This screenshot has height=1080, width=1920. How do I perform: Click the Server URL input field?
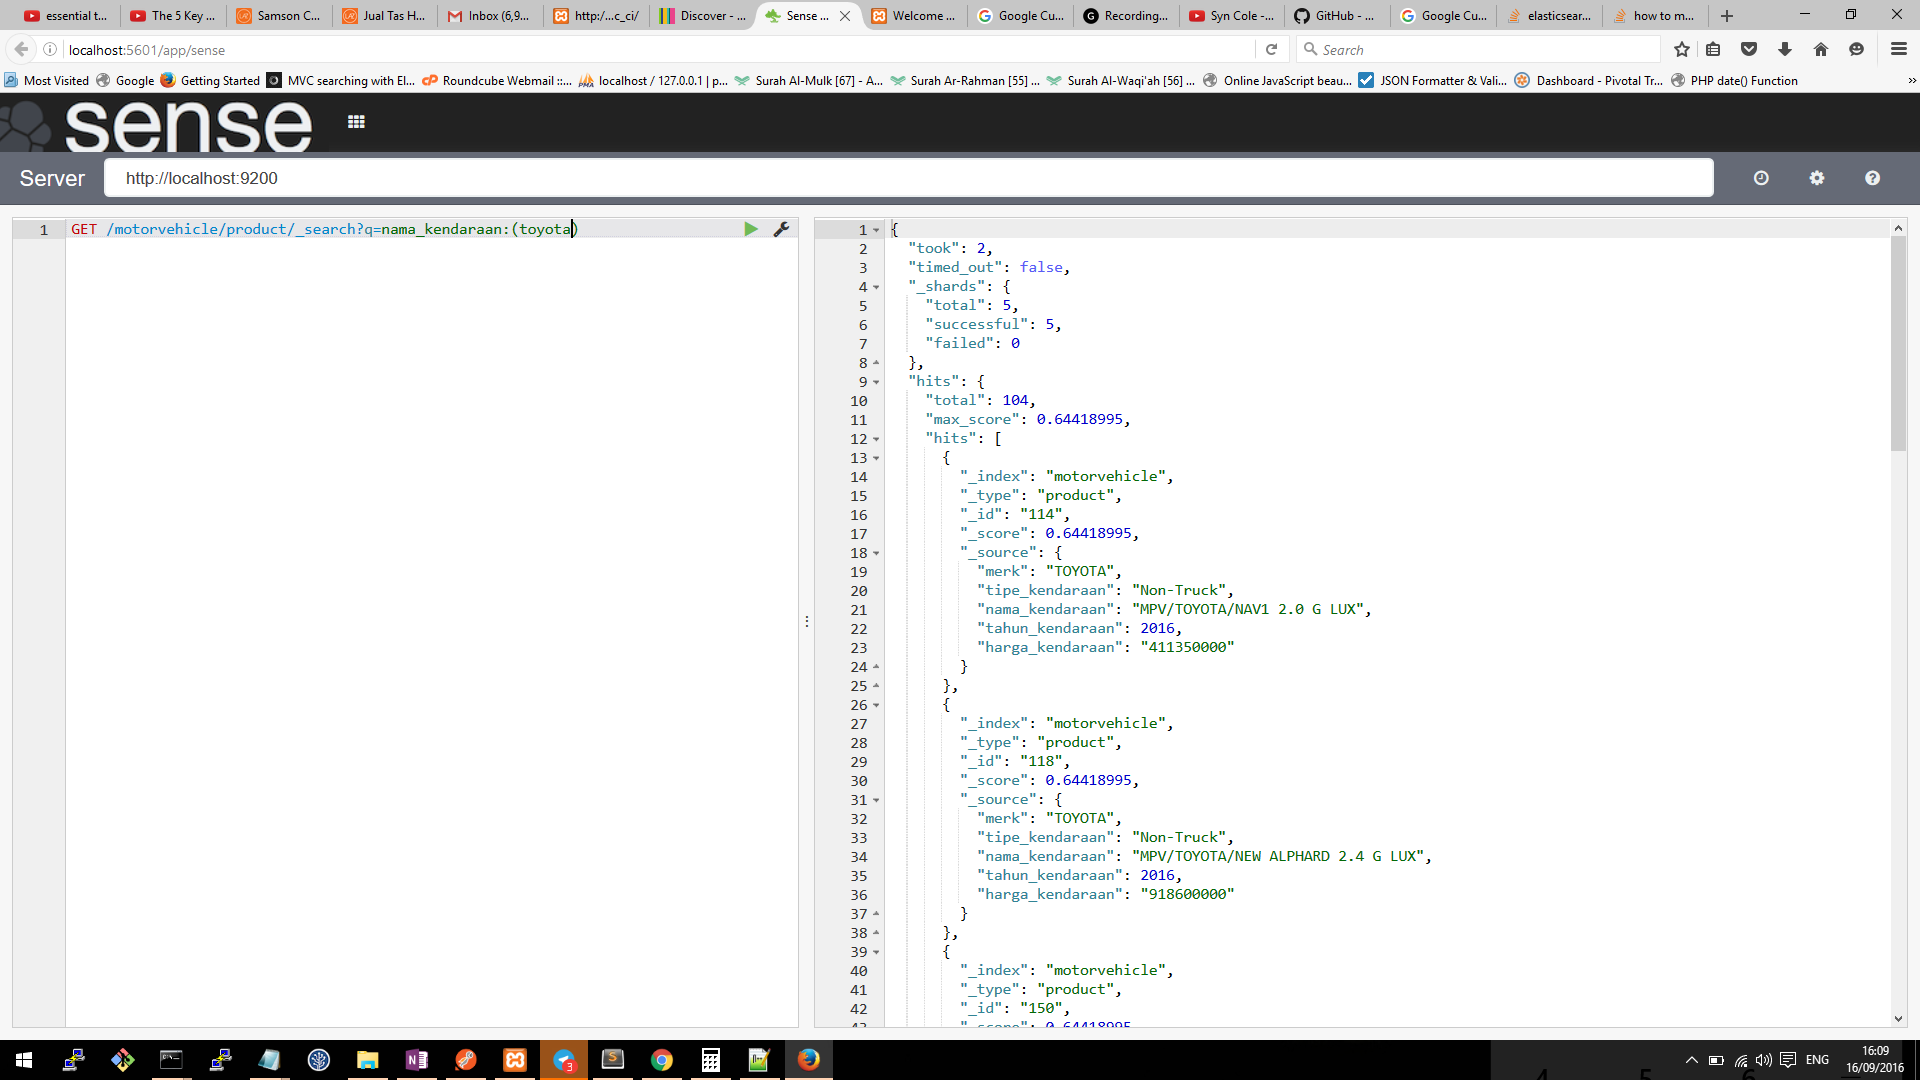click(x=908, y=178)
